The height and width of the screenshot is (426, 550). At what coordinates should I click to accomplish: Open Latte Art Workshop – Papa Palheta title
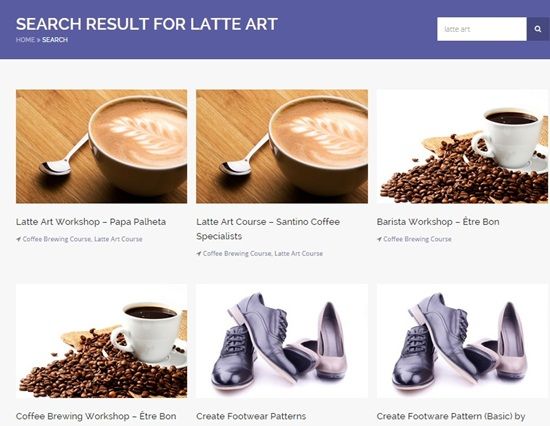pyautogui.click(x=91, y=222)
